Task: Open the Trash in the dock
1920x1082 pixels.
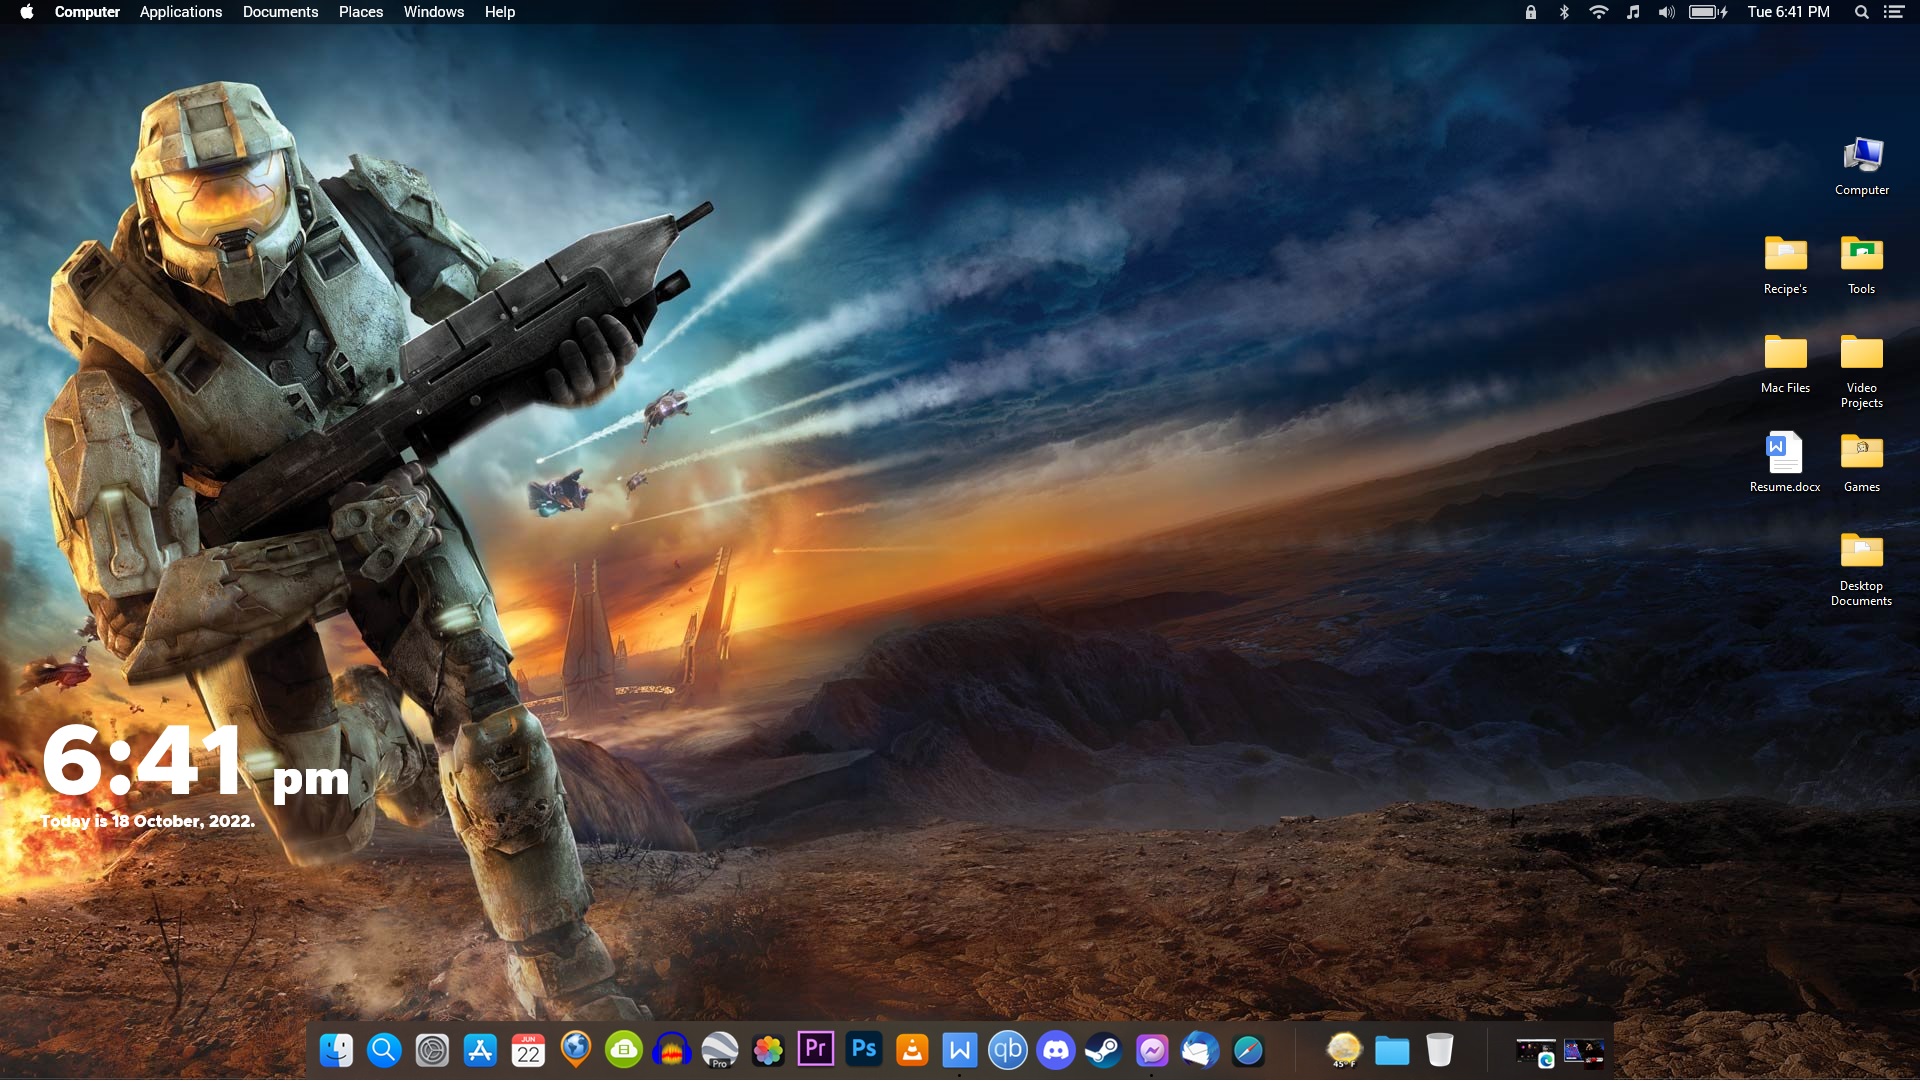Action: point(1439,1050)
